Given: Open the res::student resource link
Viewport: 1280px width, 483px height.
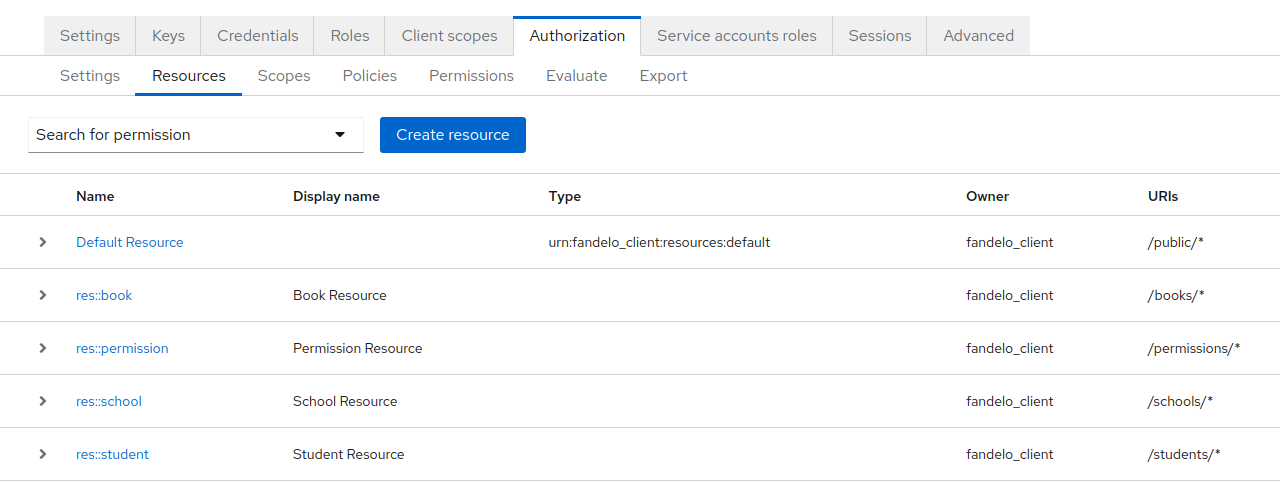Looking at the screenshot, I should pos(112,454).
